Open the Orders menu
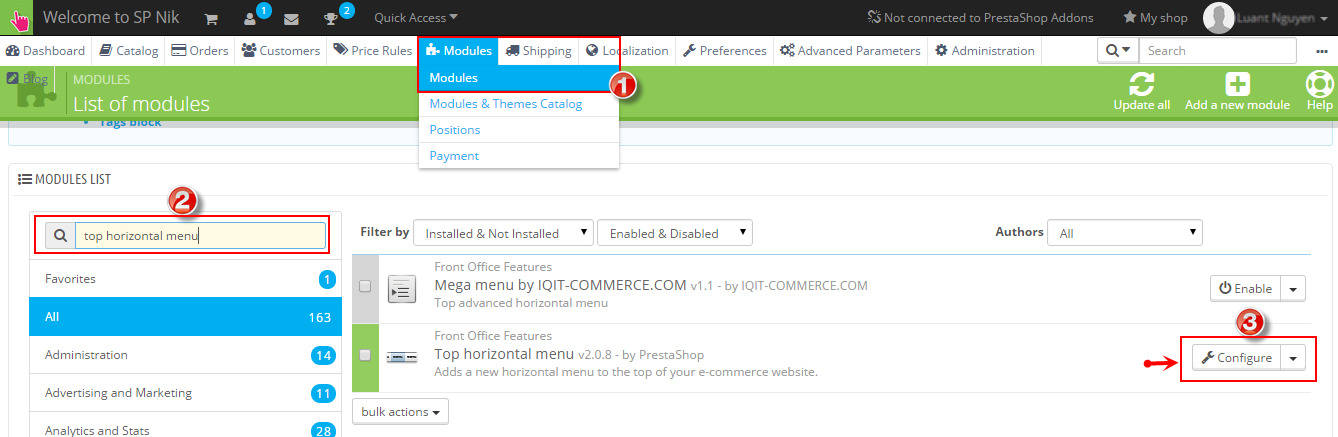Viewport: 1338px width, 437px height. [x=200, y=50]
